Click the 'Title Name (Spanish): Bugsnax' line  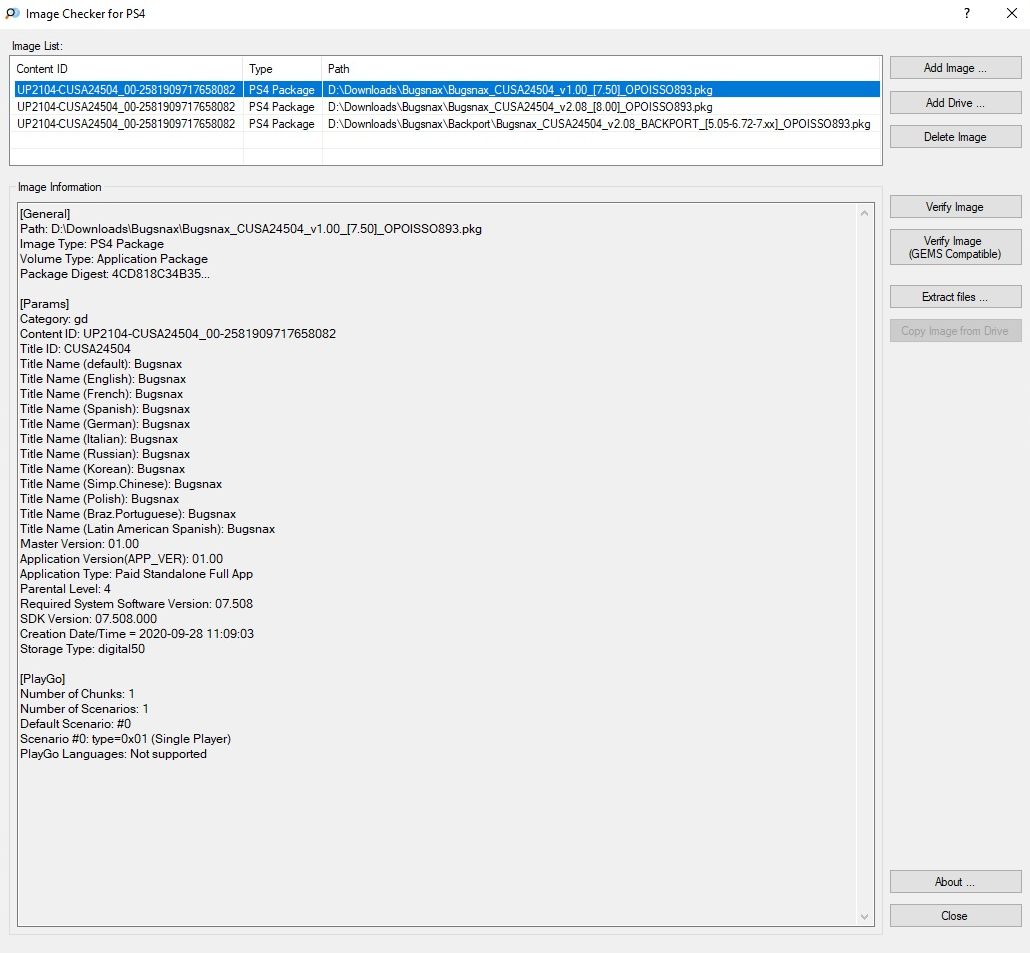point(105,409)
